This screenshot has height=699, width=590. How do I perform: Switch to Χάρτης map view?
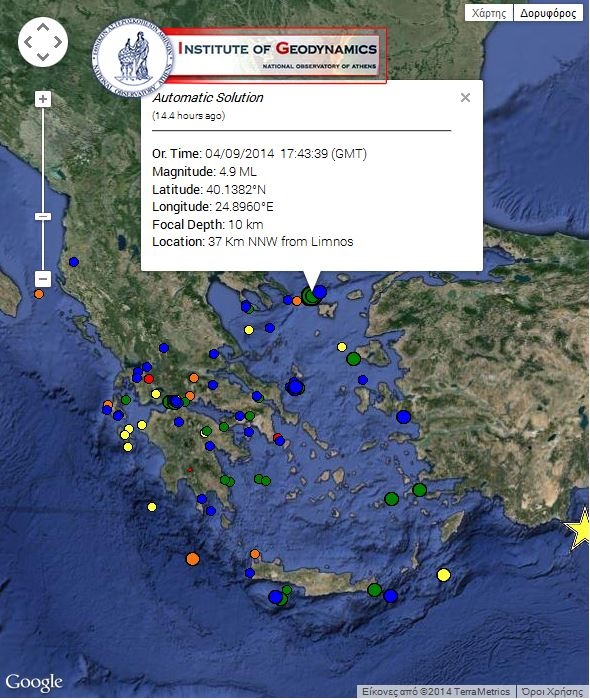point(489,13)
